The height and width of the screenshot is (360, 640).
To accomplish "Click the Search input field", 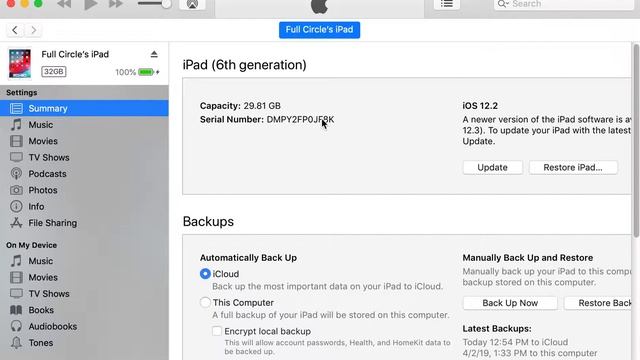I will (x=564, y=4).
